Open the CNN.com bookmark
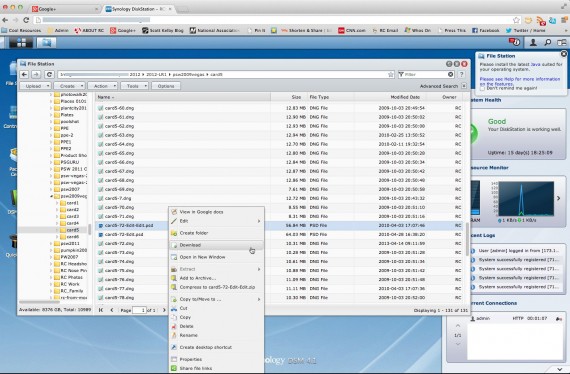The height and width of the screenshot is (374, 570). (x=352, y=31)
